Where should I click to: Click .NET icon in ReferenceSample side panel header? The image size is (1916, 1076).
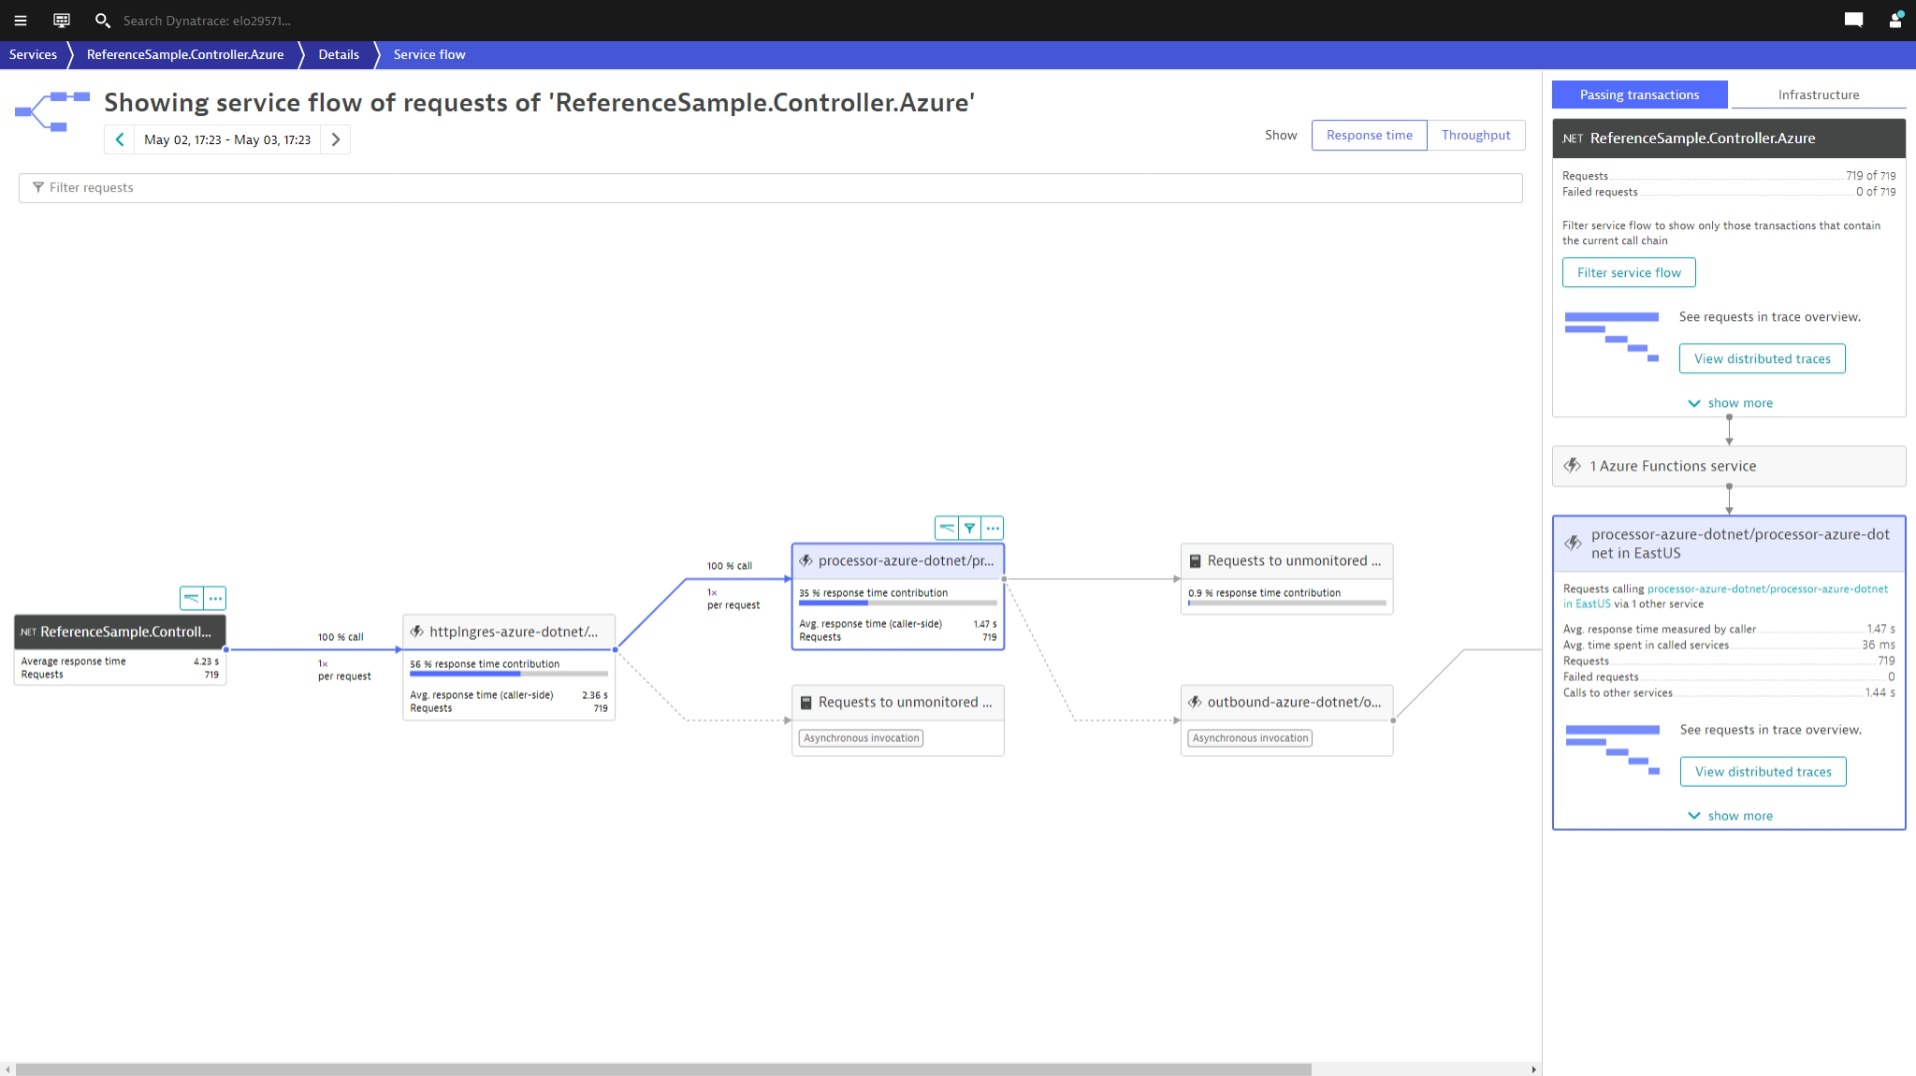(x=1573, y=139)
